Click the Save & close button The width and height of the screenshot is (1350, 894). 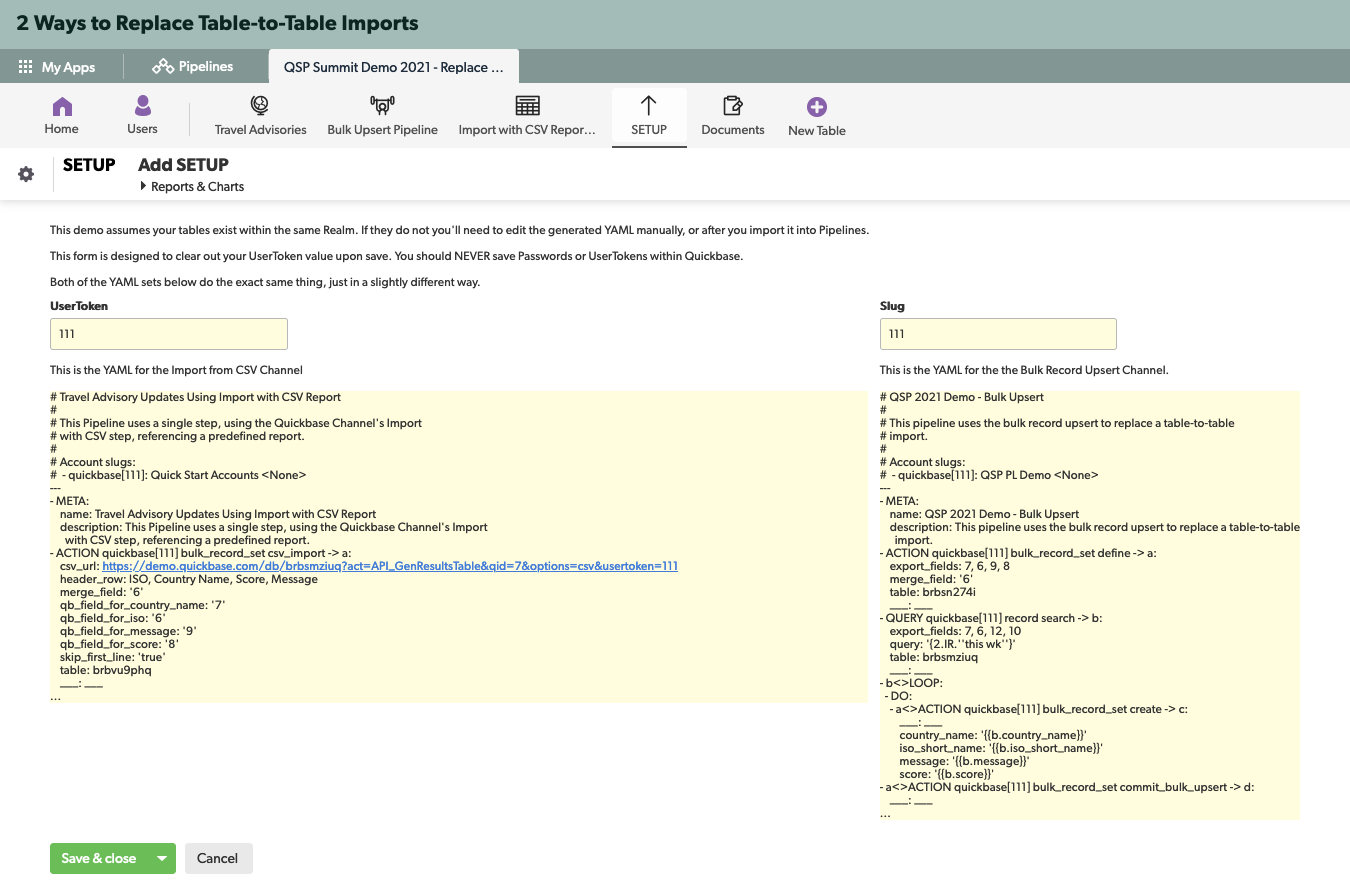(x=99, y=859)
